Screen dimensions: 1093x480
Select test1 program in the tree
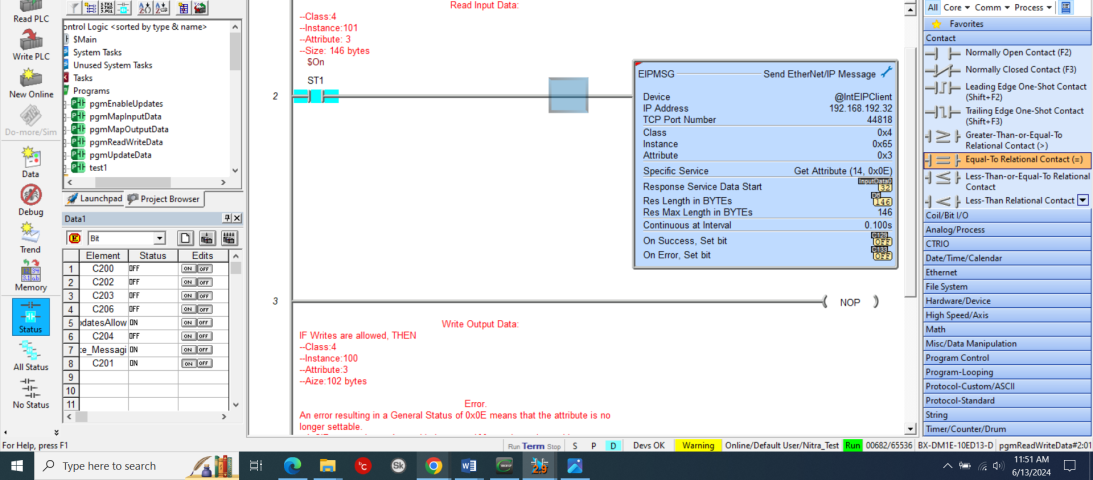98,168
